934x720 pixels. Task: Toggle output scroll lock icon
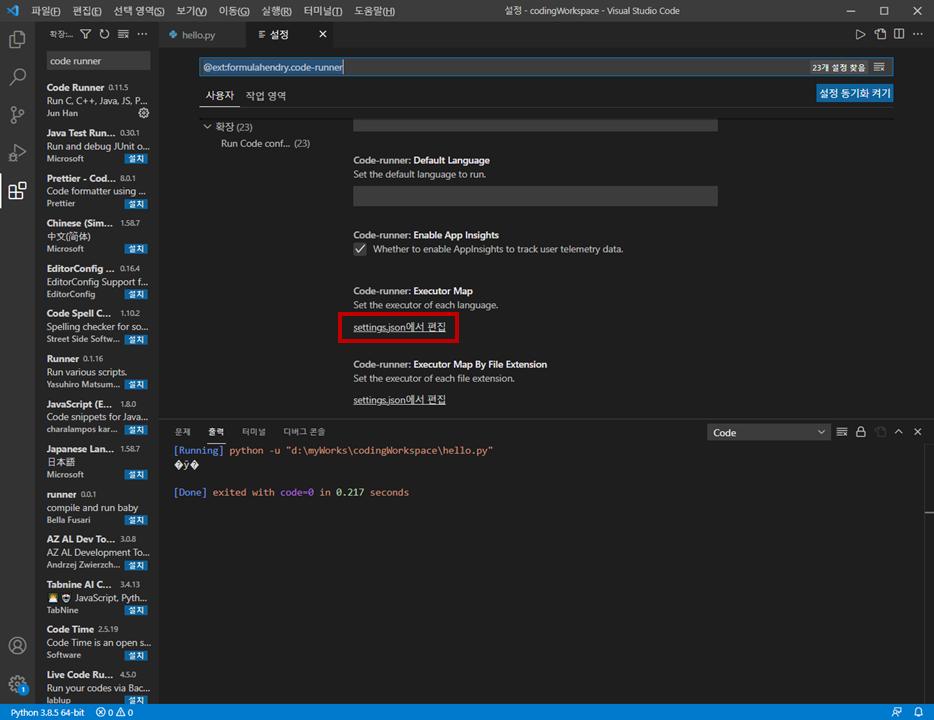(861, 432)
